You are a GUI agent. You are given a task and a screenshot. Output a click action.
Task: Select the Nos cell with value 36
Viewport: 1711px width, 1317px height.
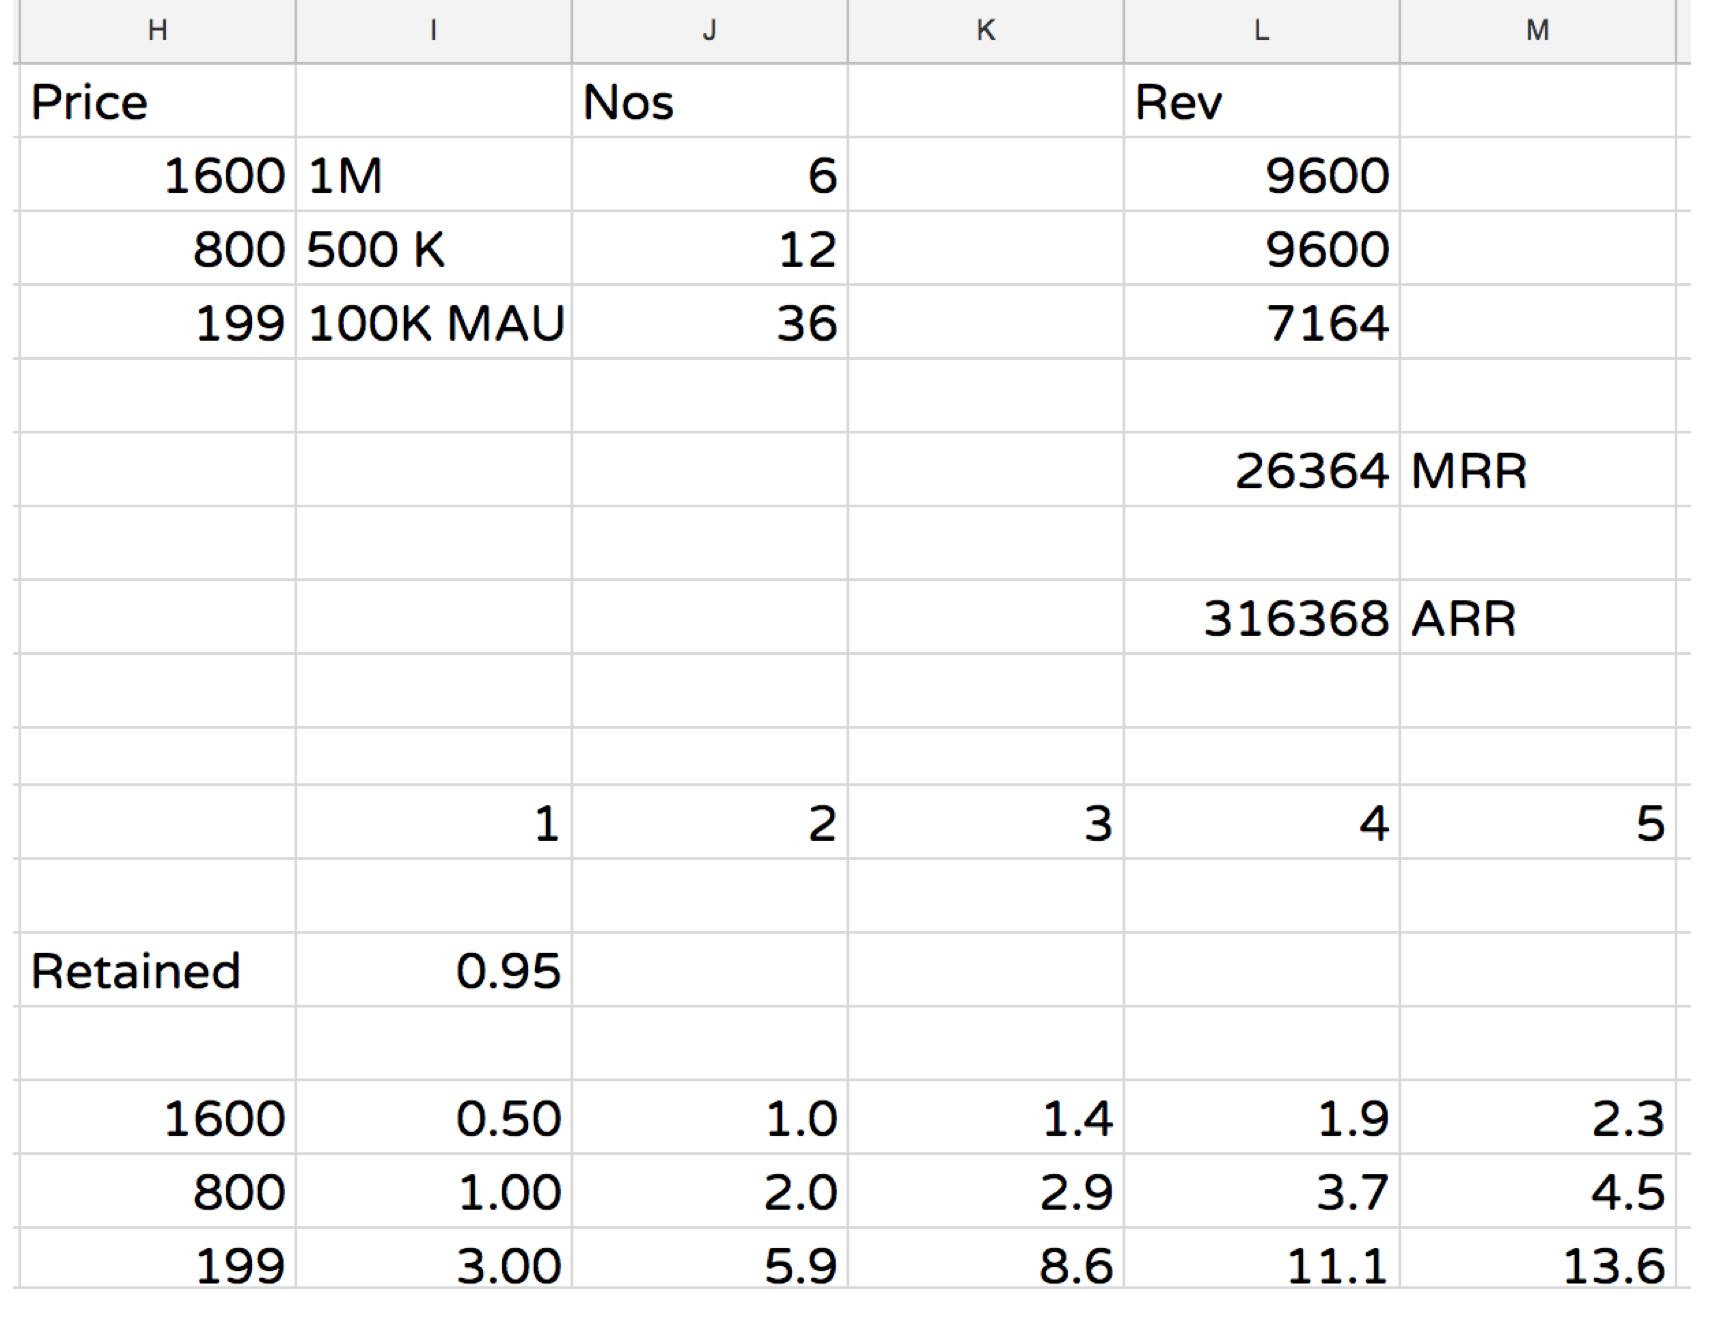(710, 323)
